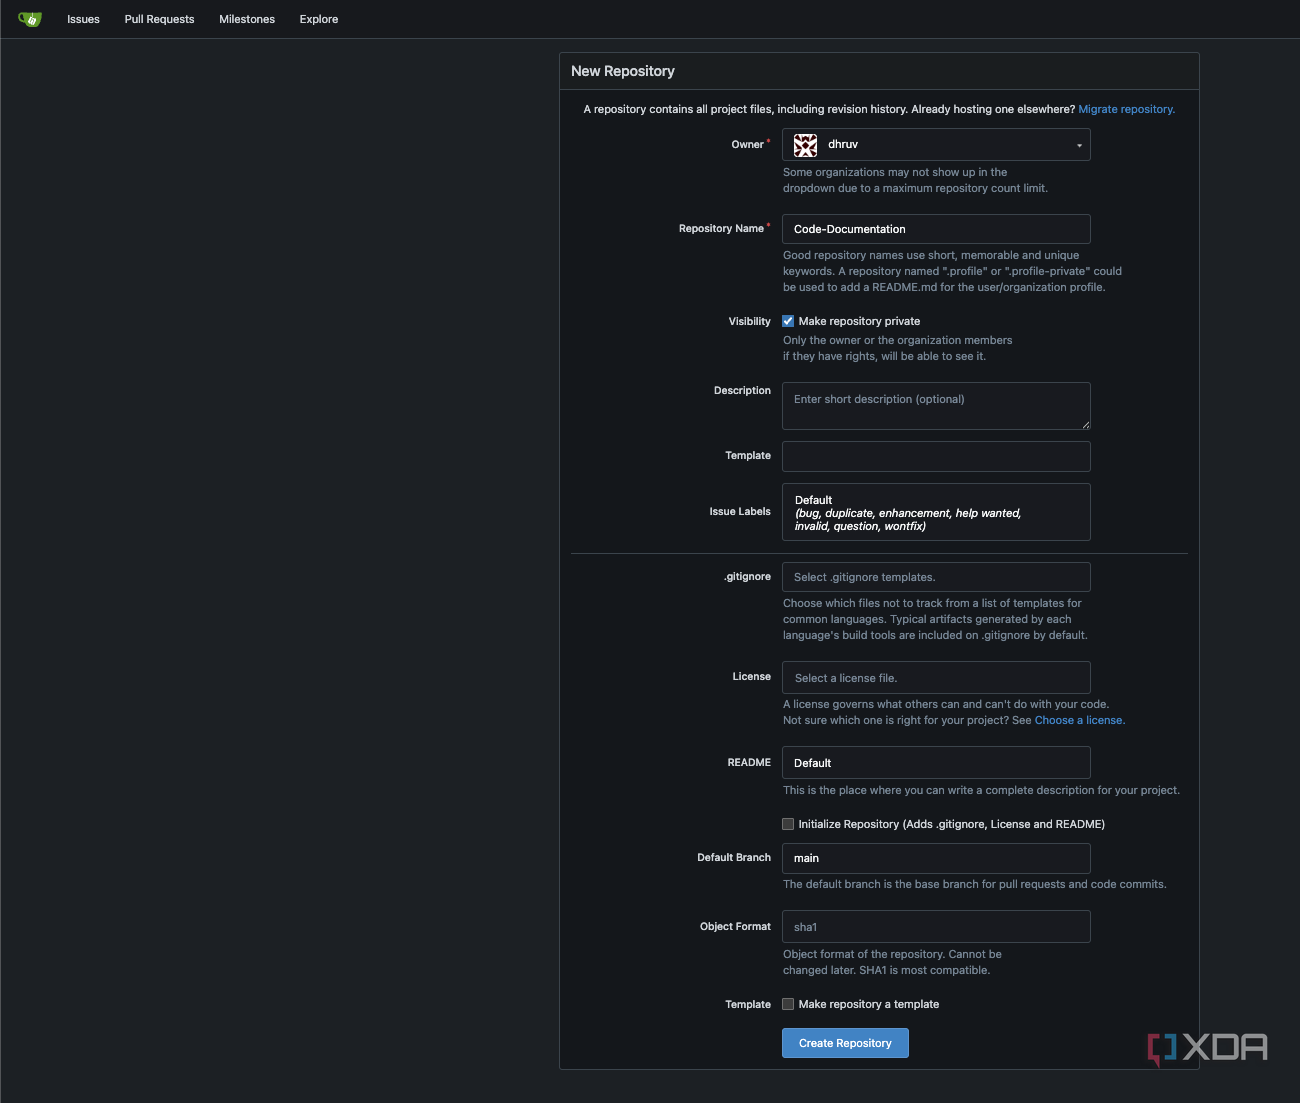Follow the Choose a license link
Image resolution: width=1300 pixels, height=1103 pixels.
(1080, 720)
